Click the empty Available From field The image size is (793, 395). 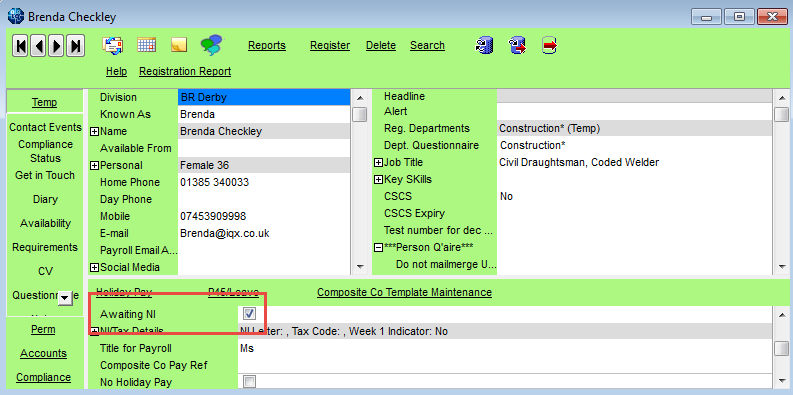click(264, 148)
